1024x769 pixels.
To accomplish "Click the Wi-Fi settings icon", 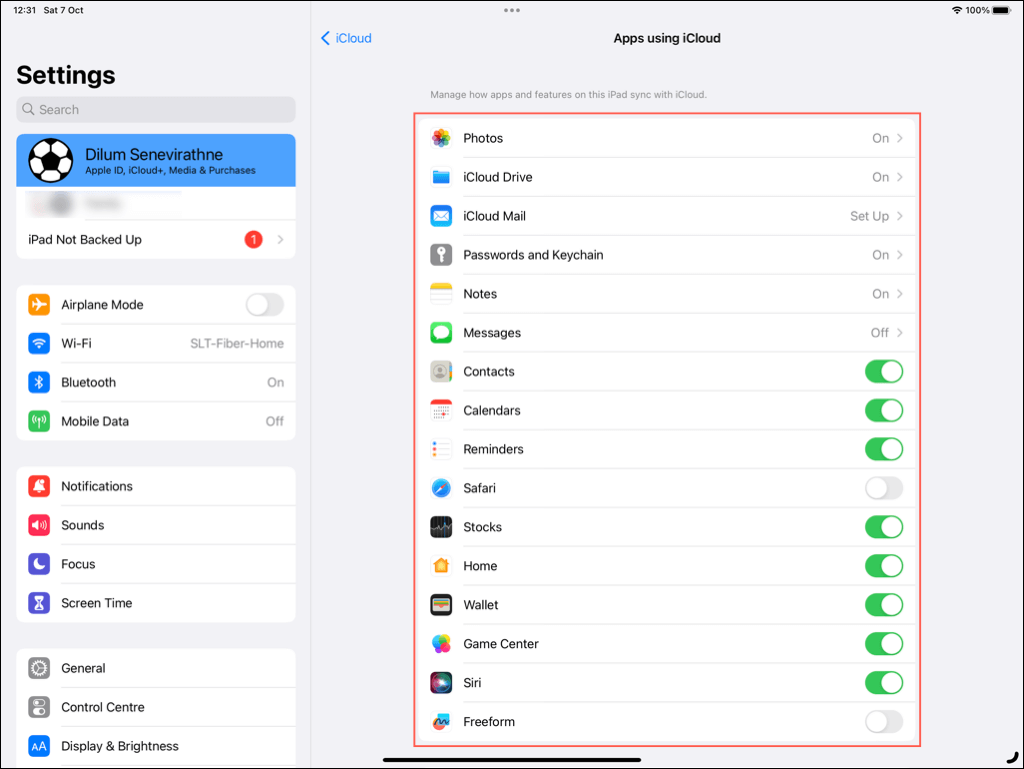I will pyautogui.click(x=39, y=343).
